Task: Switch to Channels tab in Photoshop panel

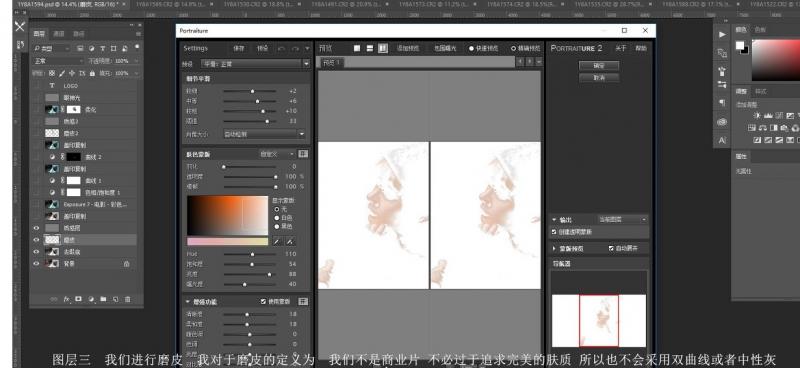Action: (59, 34)
